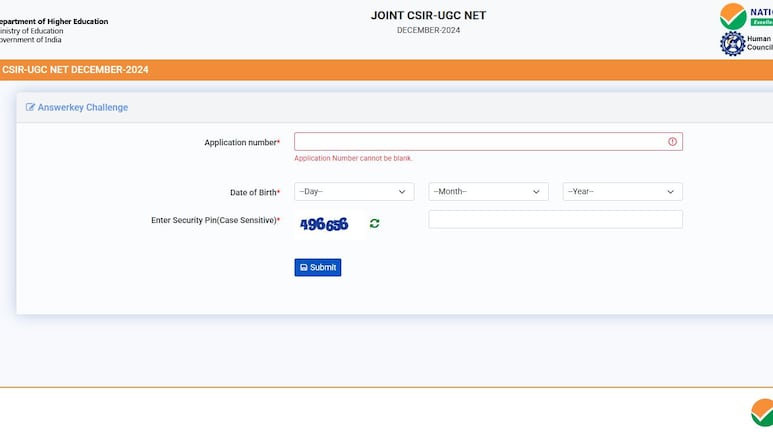Open the Month dropdown for Date of Birth
This screenshot has width=773, height=435.
click(488, 191)
